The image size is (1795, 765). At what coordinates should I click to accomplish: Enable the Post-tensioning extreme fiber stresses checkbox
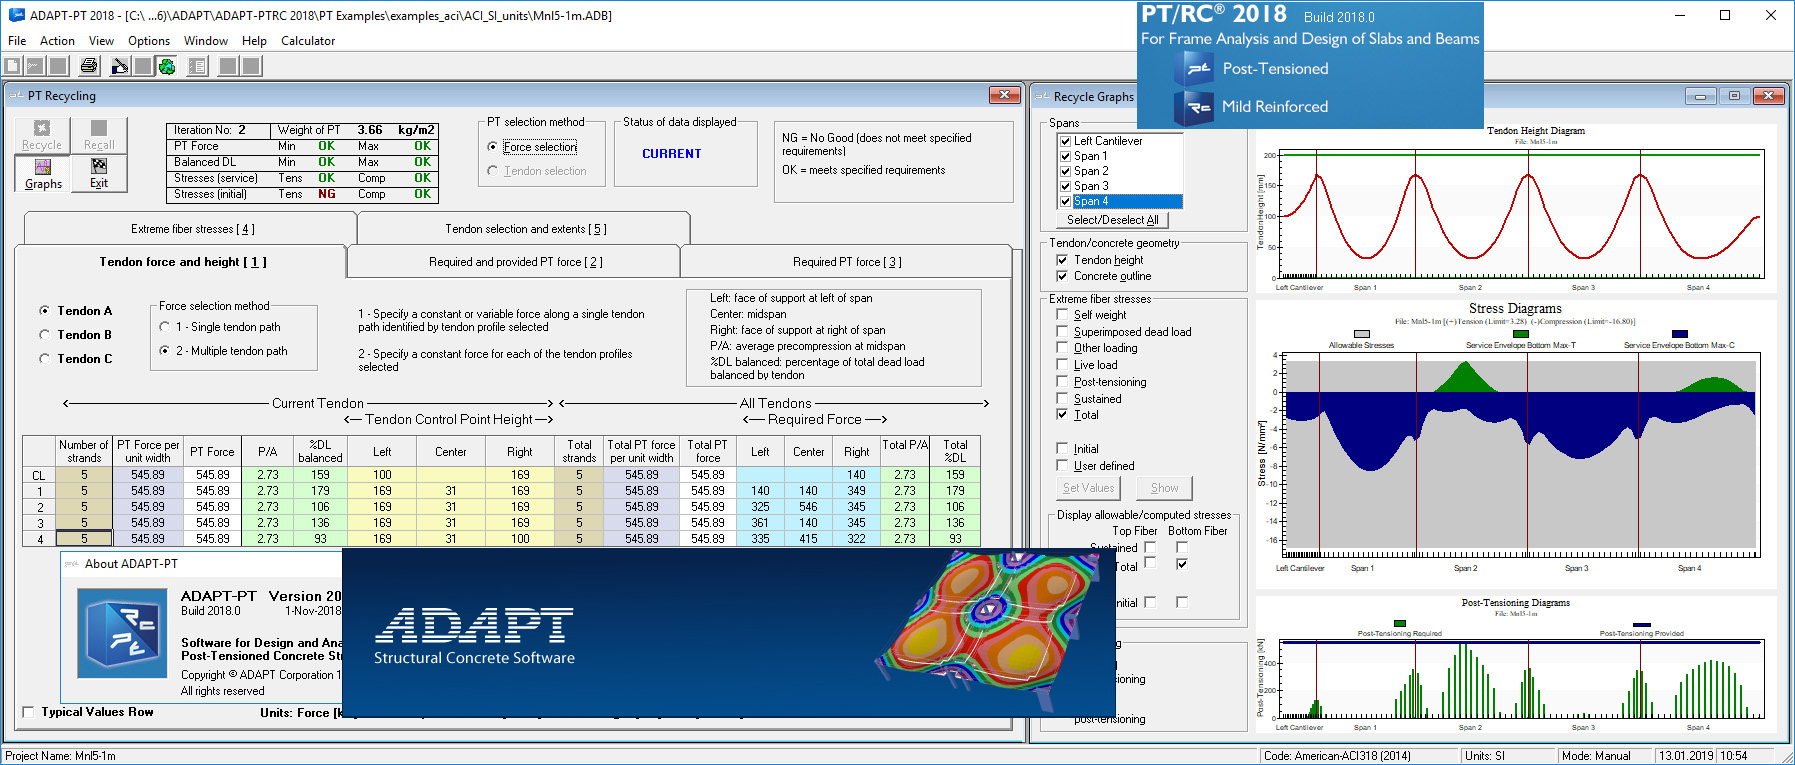coord(1062,382)
